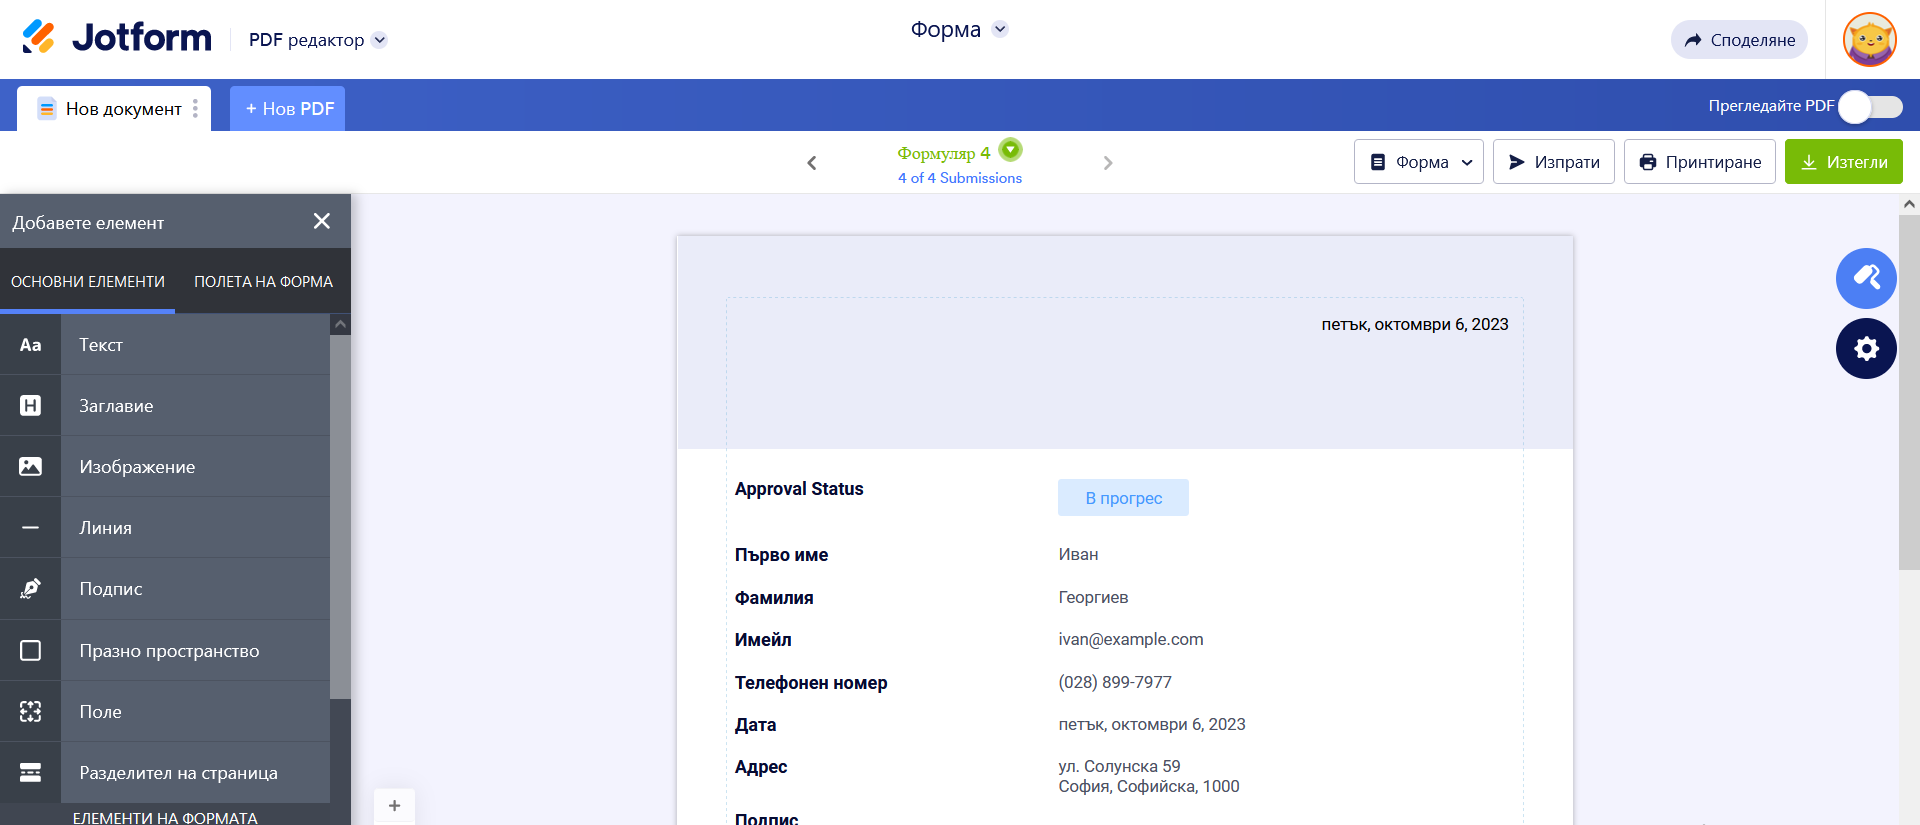Click the Дата label
This screenshot has height=825, width=1920.
[755, 725]
